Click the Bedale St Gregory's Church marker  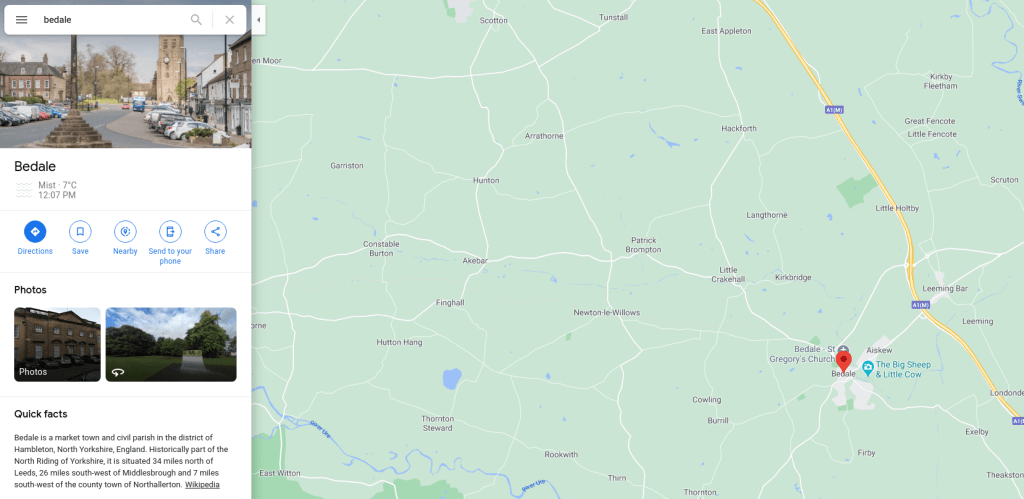point(844,349)
